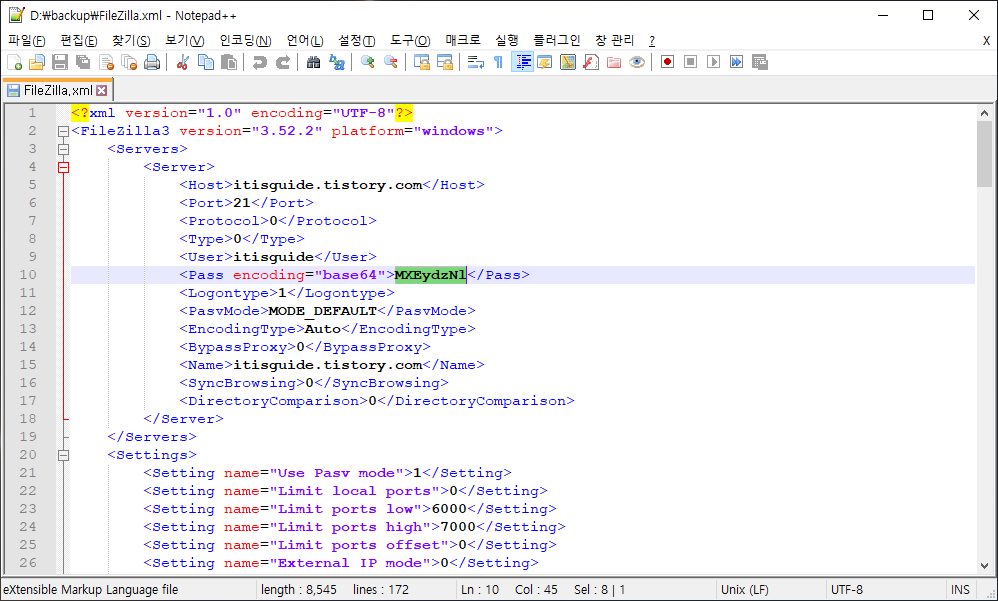Create a new file from toolbar

pos(14,62)
